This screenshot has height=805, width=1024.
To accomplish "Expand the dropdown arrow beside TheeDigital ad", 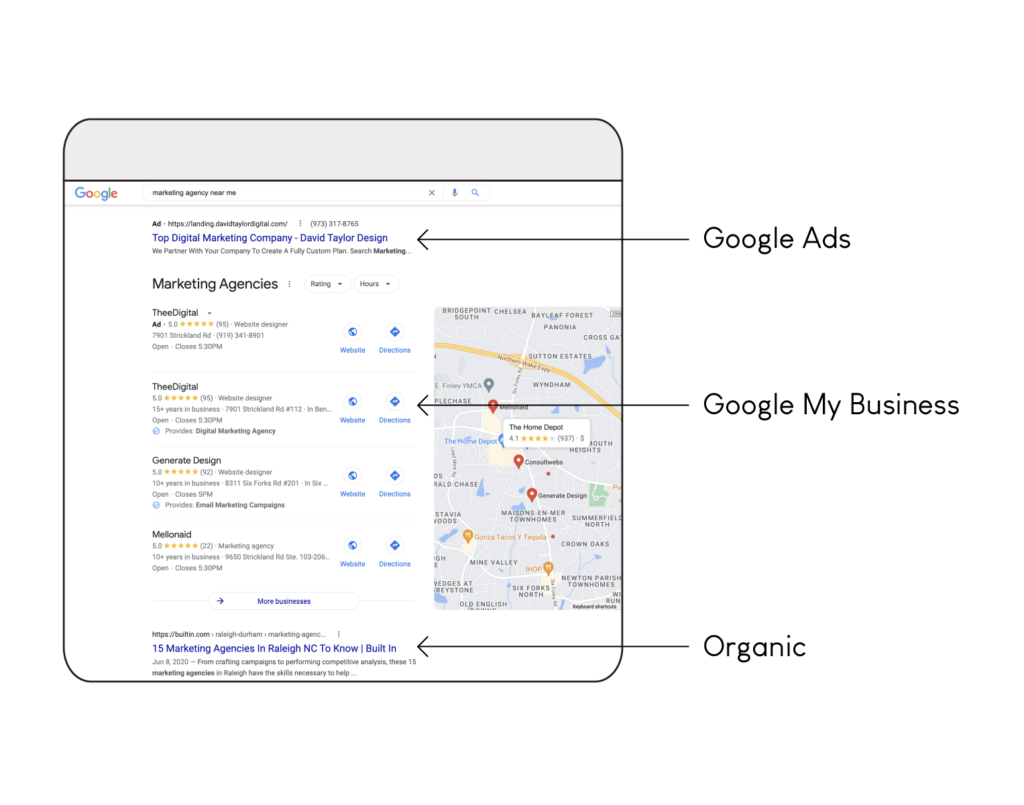I will coord(209,313).
